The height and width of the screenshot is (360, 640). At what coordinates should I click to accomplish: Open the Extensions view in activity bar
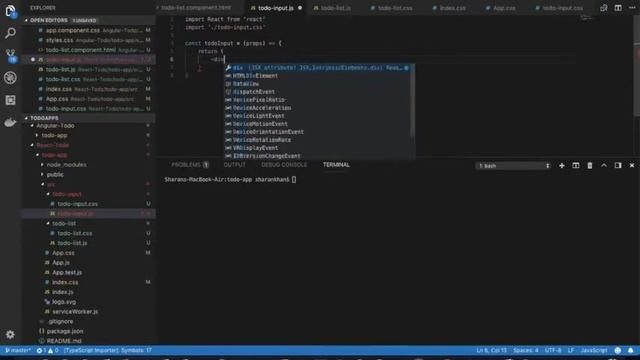10,100
